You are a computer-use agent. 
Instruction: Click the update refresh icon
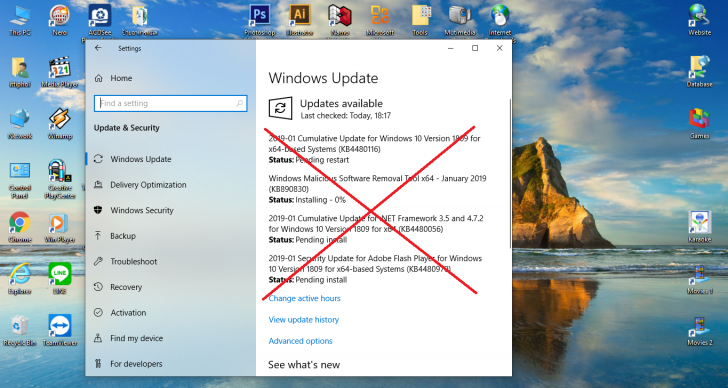pyautogui.click(x=280, y=108)
